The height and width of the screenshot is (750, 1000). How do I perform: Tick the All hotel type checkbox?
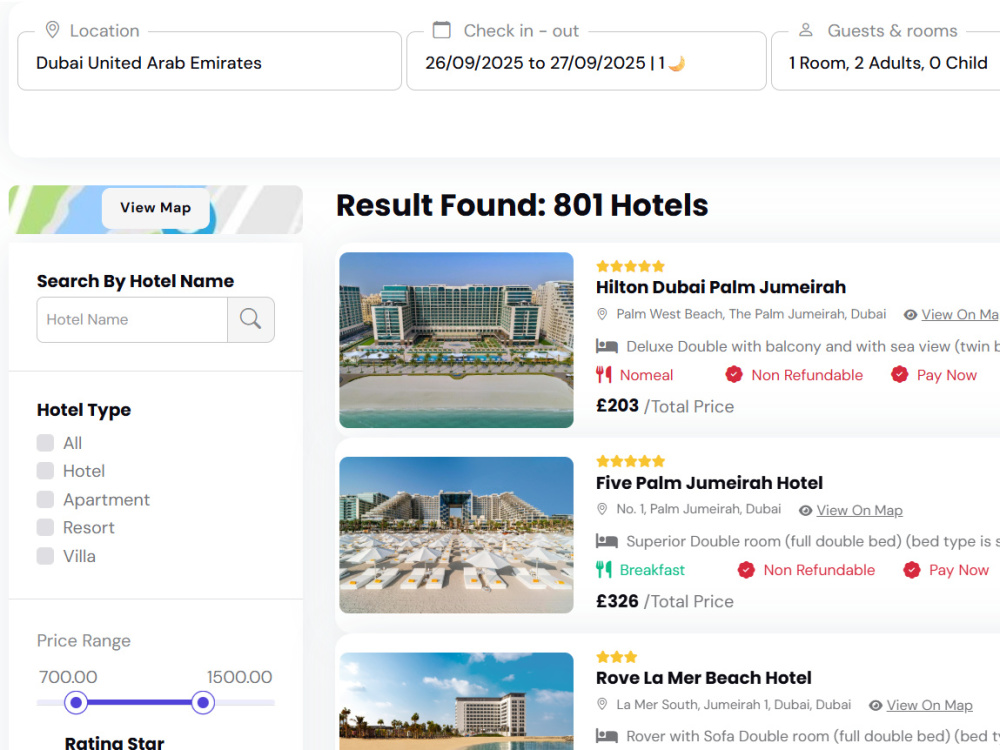(x=45, y=443)
